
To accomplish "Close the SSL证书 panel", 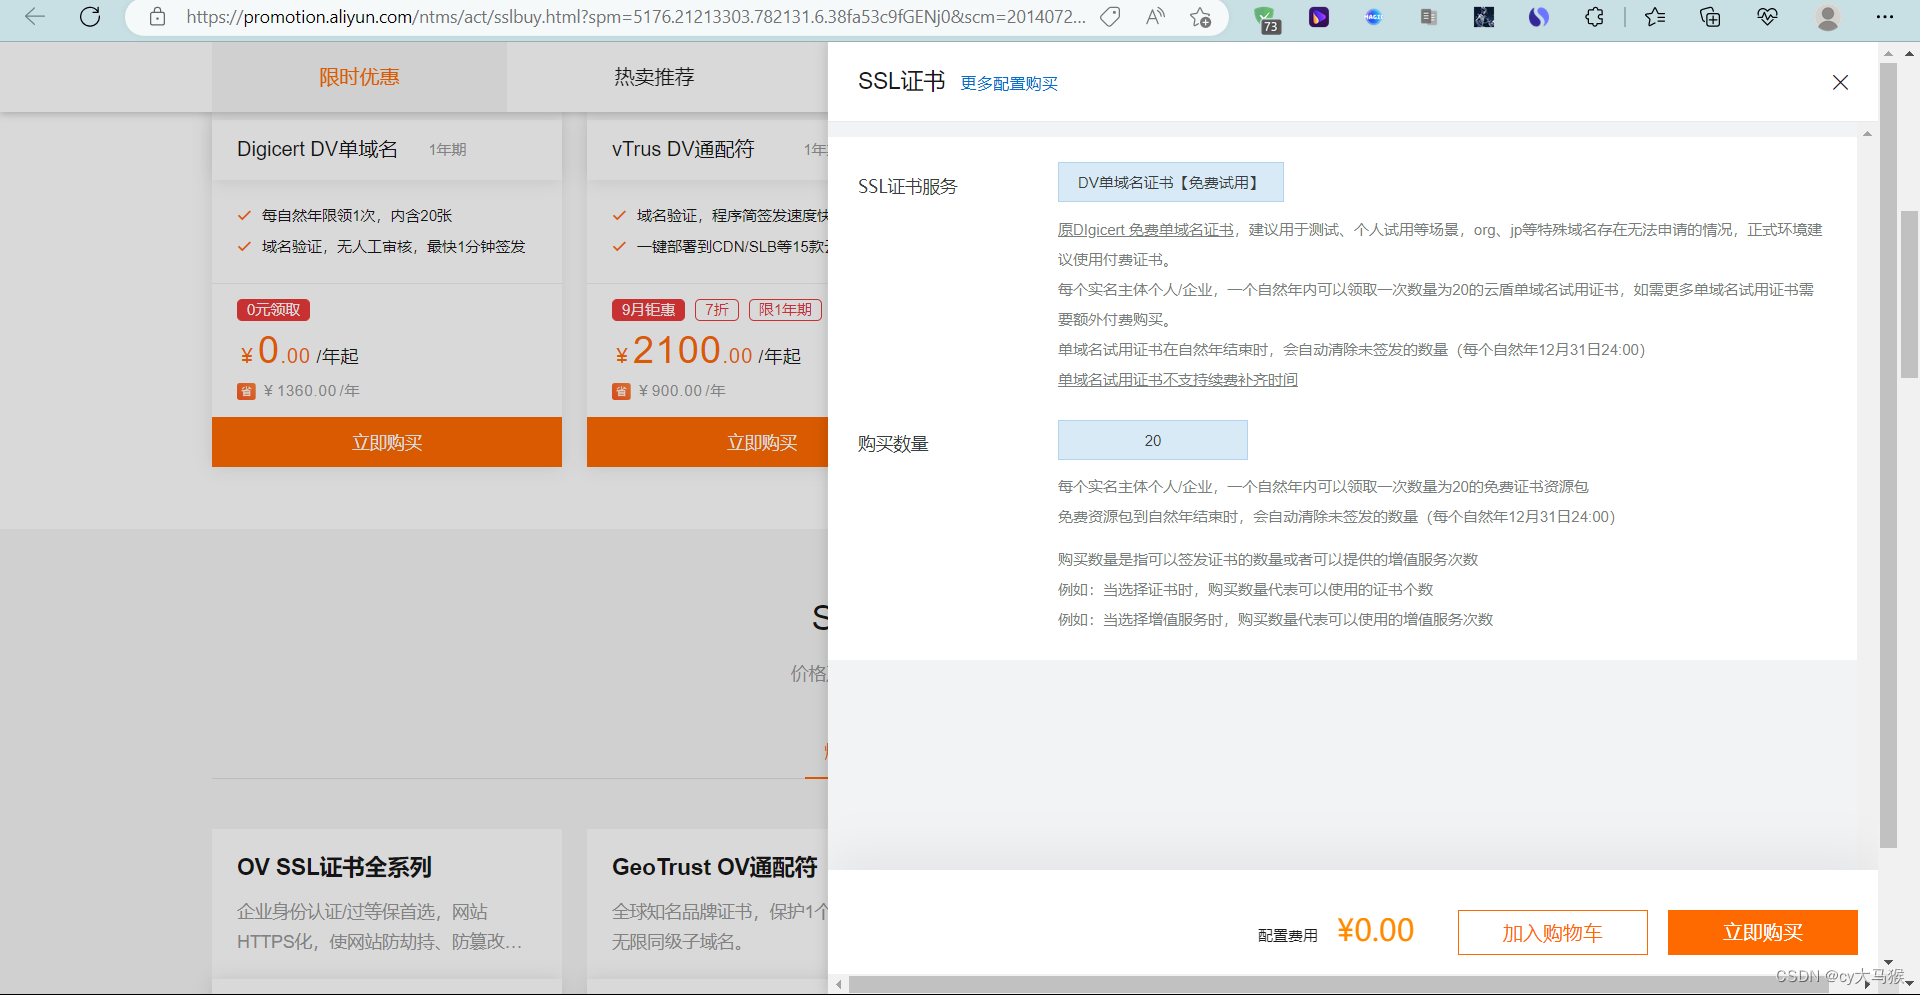I will 1840,82.
